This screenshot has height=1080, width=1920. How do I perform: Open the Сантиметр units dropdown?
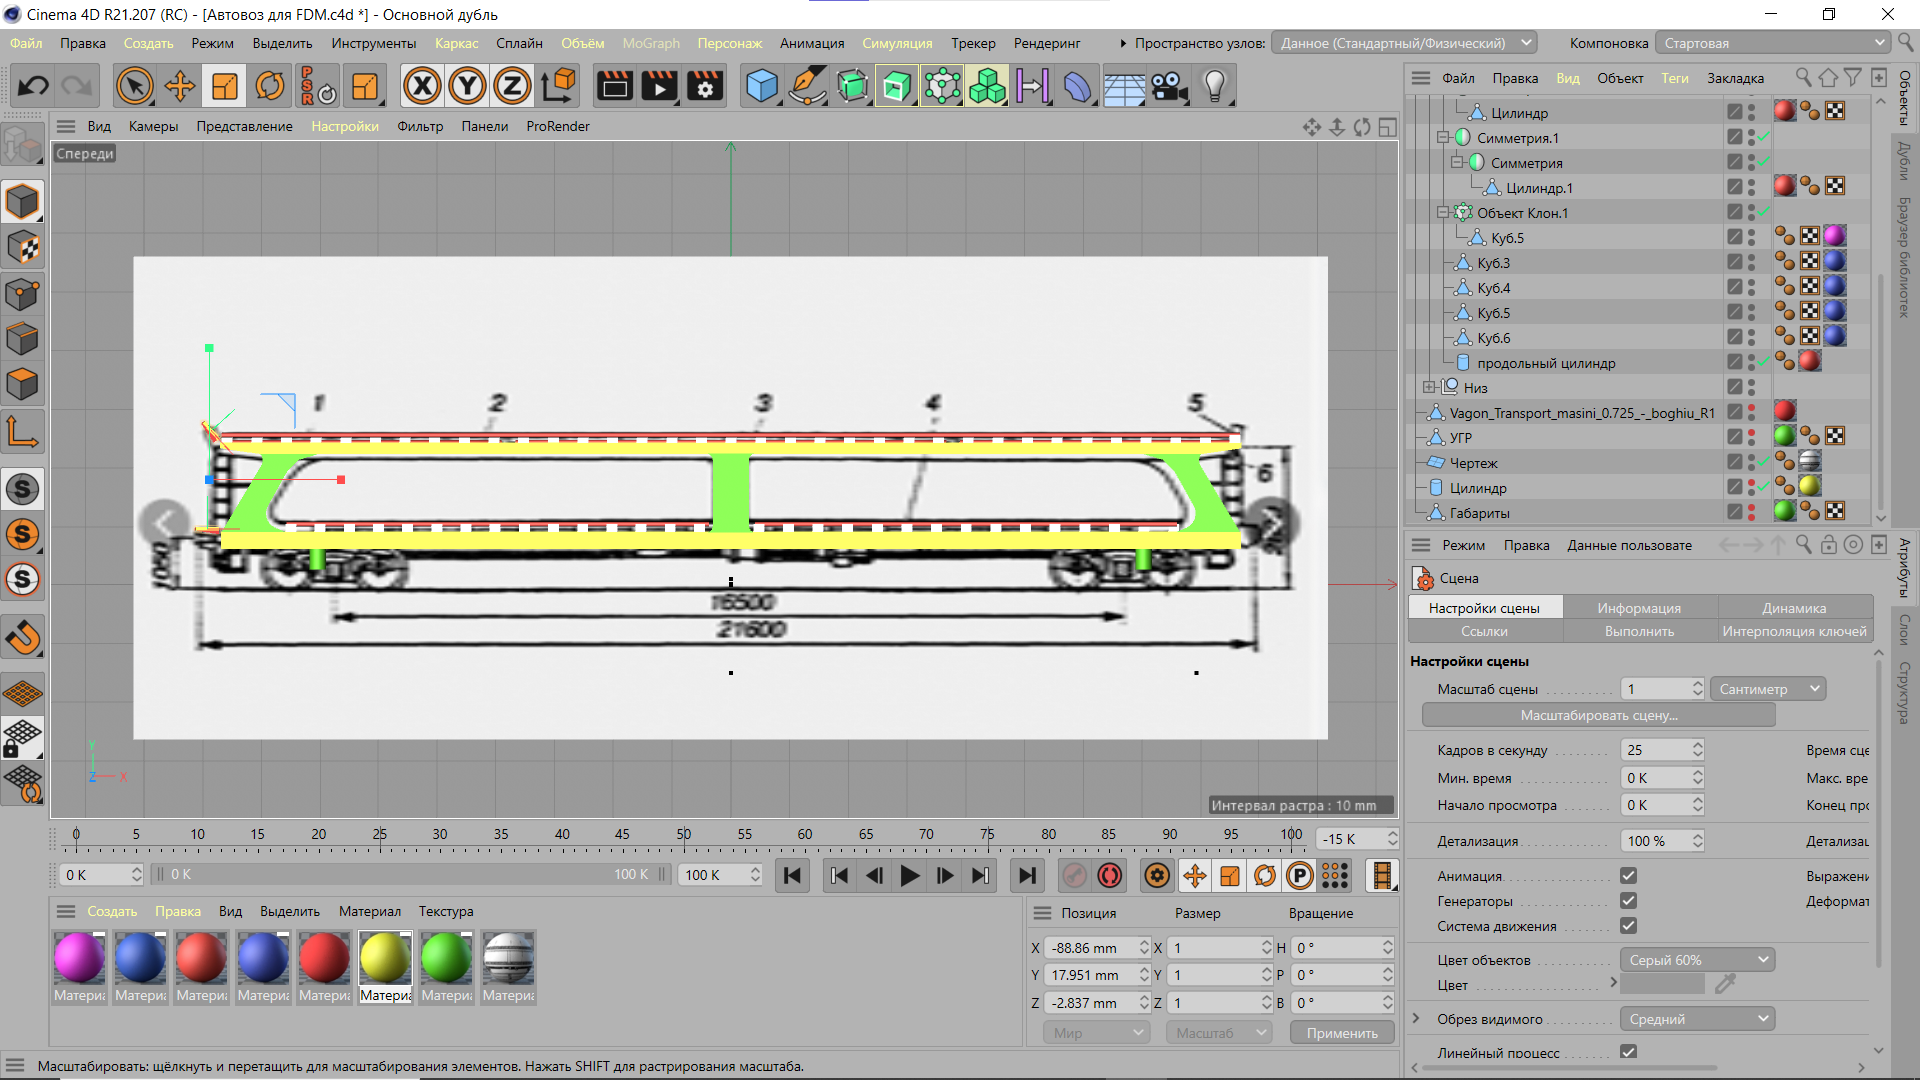1767,689
